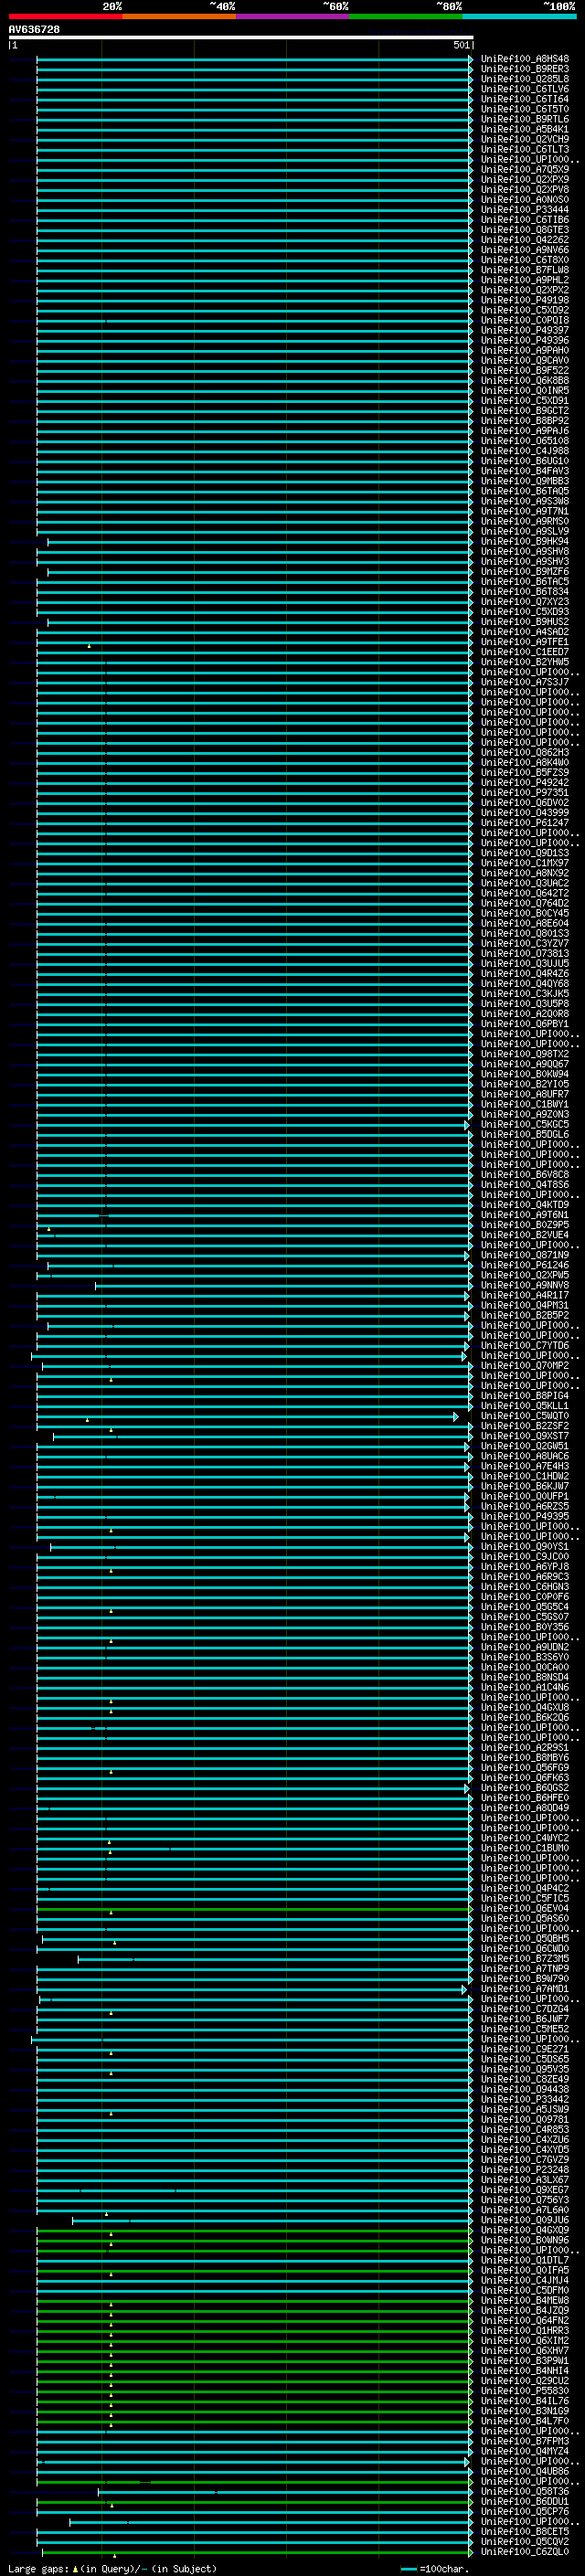Open hit UniRef100_Q9XST7

tap(525, 1437)
